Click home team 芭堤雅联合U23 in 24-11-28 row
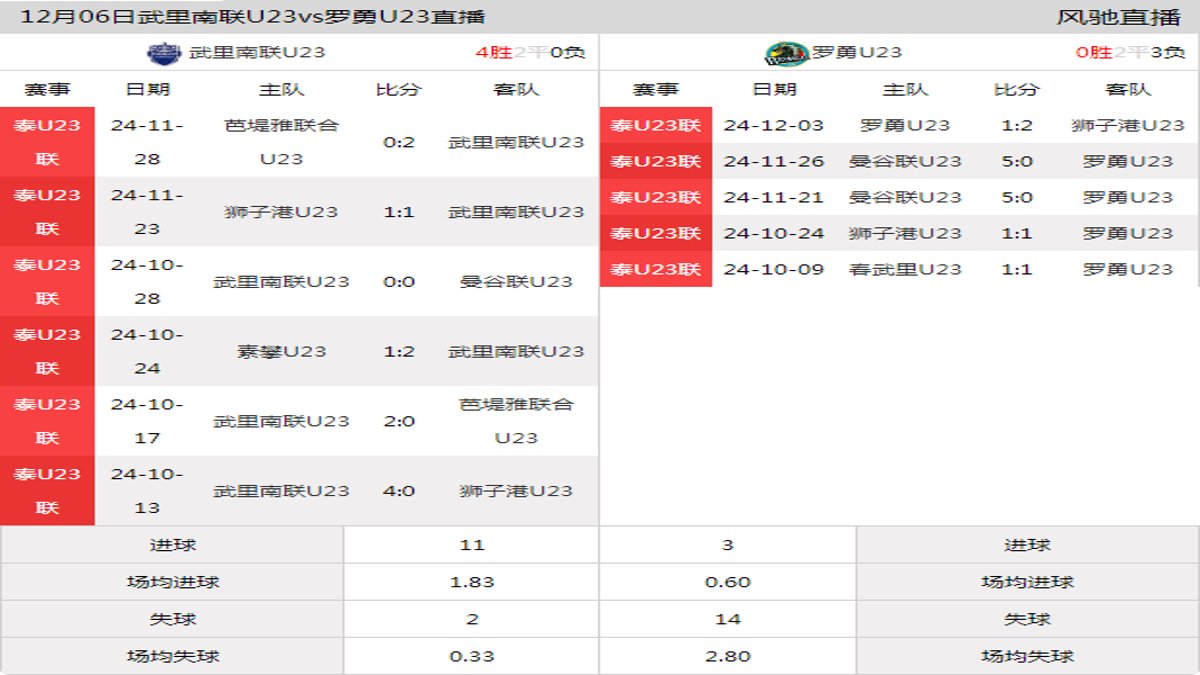The image size is (1200, 675). [281, 142]
